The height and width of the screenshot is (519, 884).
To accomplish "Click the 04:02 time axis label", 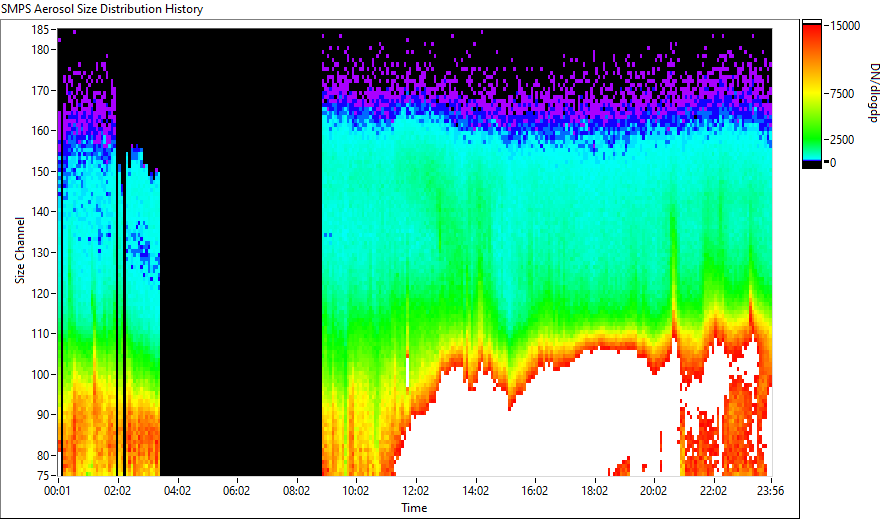I will coord(177,491).
